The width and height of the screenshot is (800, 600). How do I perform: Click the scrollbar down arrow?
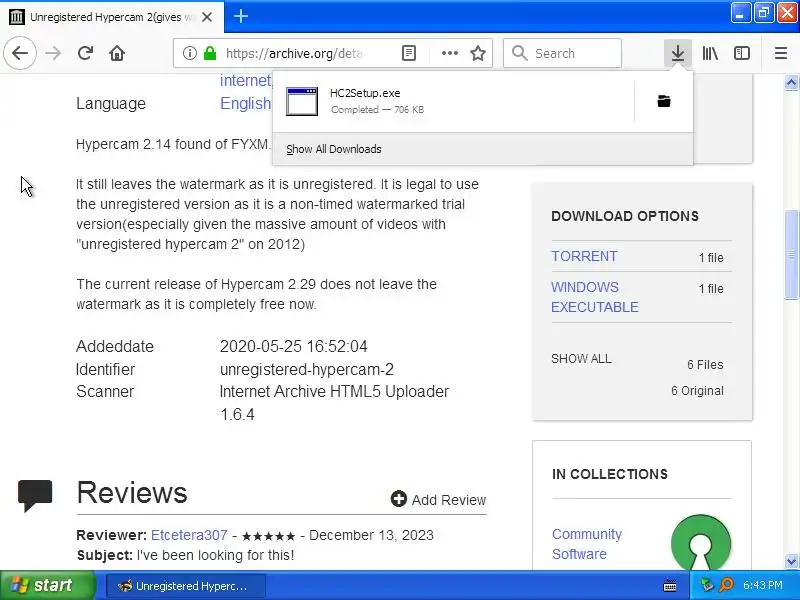791,562
